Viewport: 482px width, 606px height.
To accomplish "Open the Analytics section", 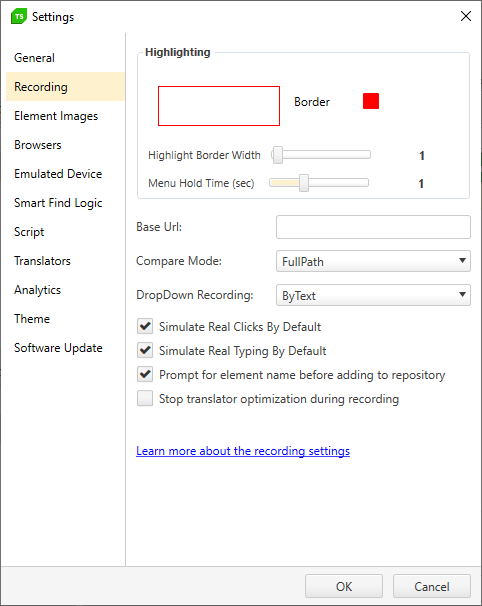I will pos(65,289).
